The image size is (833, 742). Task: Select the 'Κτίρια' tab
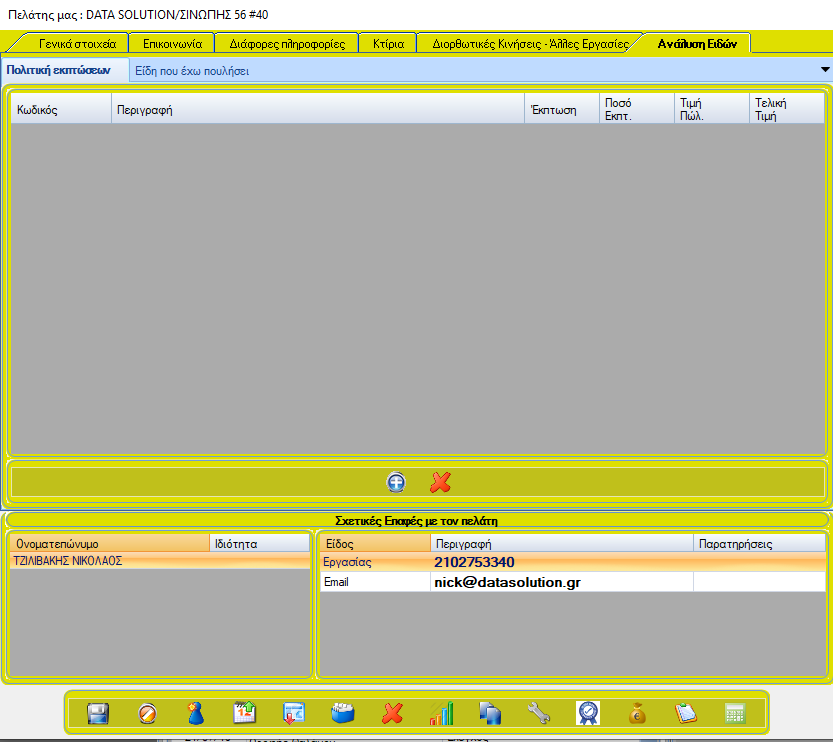[x=388, y=44]
